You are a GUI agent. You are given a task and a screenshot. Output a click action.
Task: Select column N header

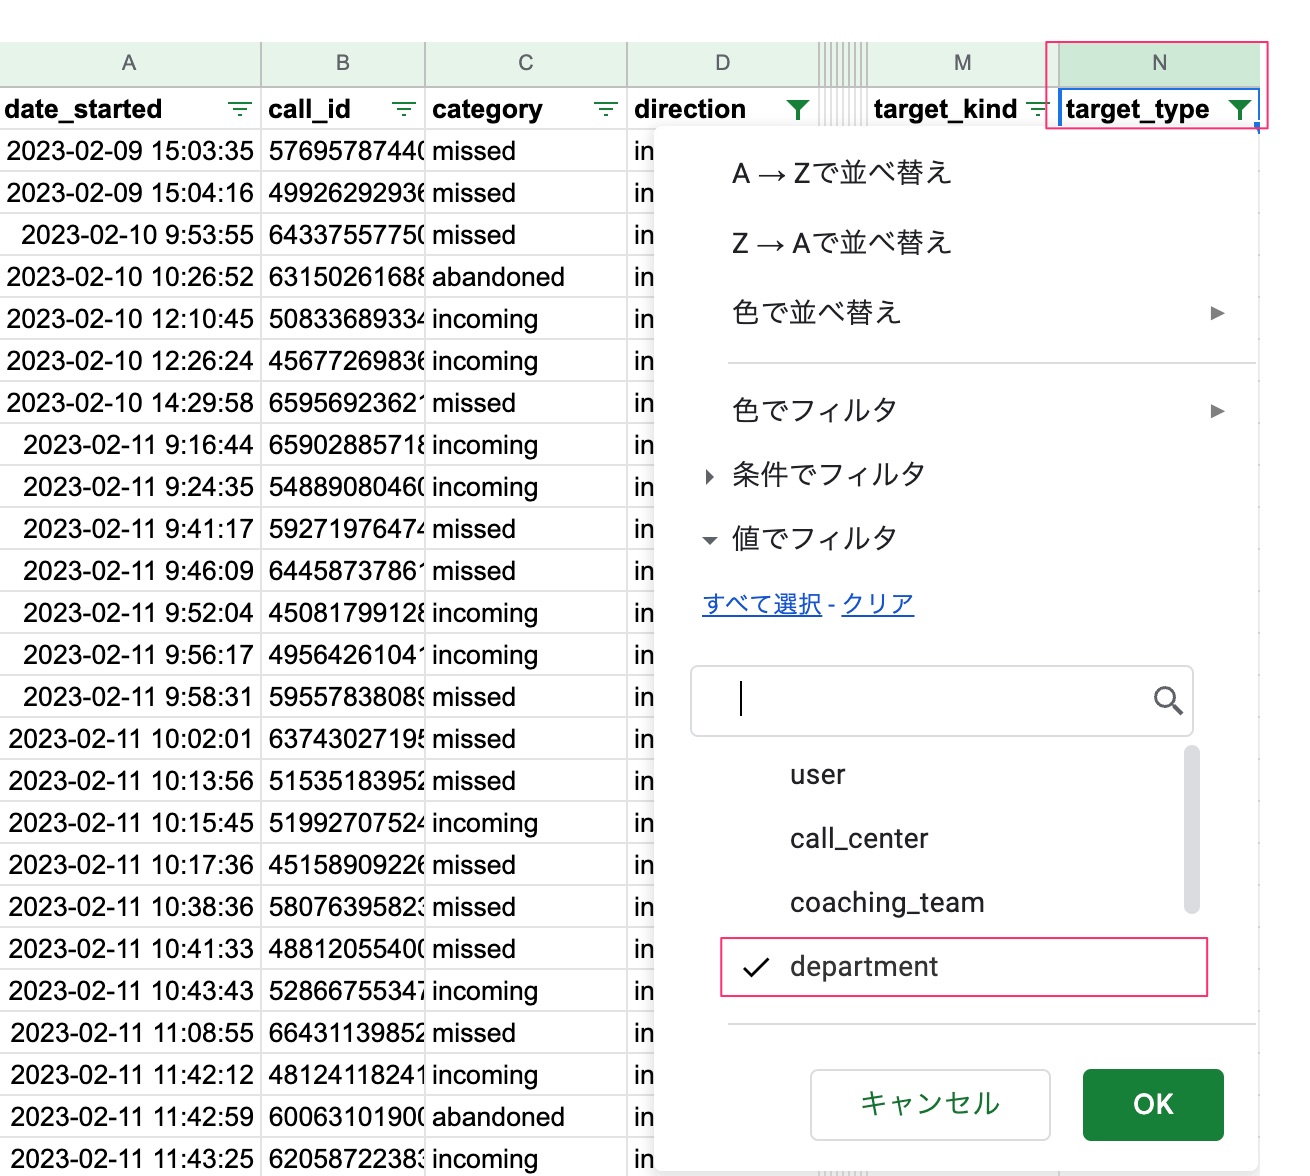1159,63
